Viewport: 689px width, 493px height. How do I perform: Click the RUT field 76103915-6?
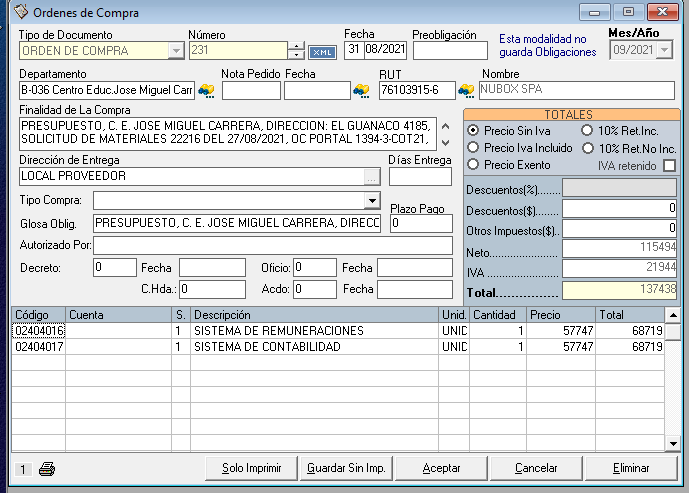pyautogui.click(x=417, y=90)
